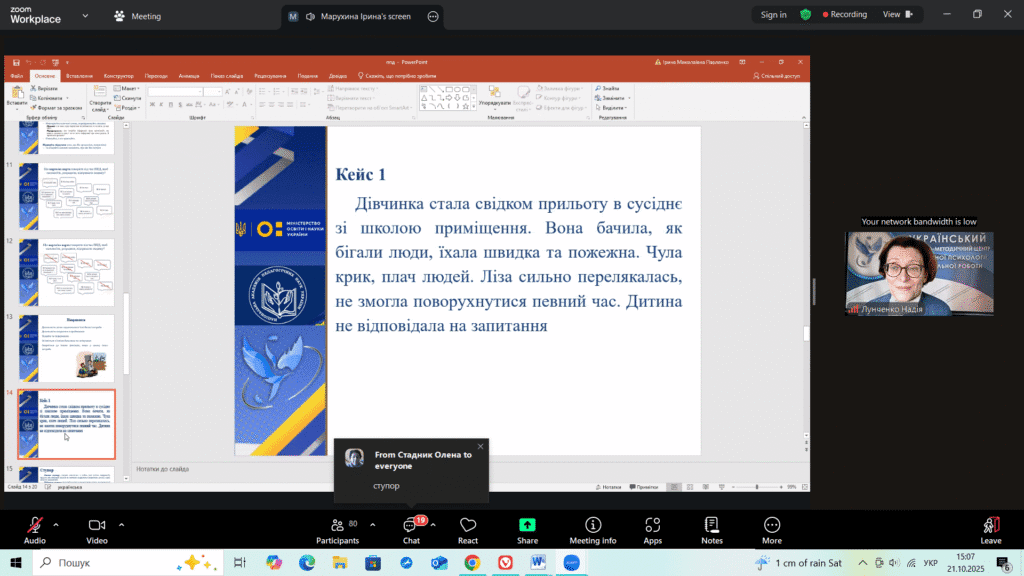This screenshot has height=576, width=1024.
Task: Open the Chat panel
Action: point(411,529)
